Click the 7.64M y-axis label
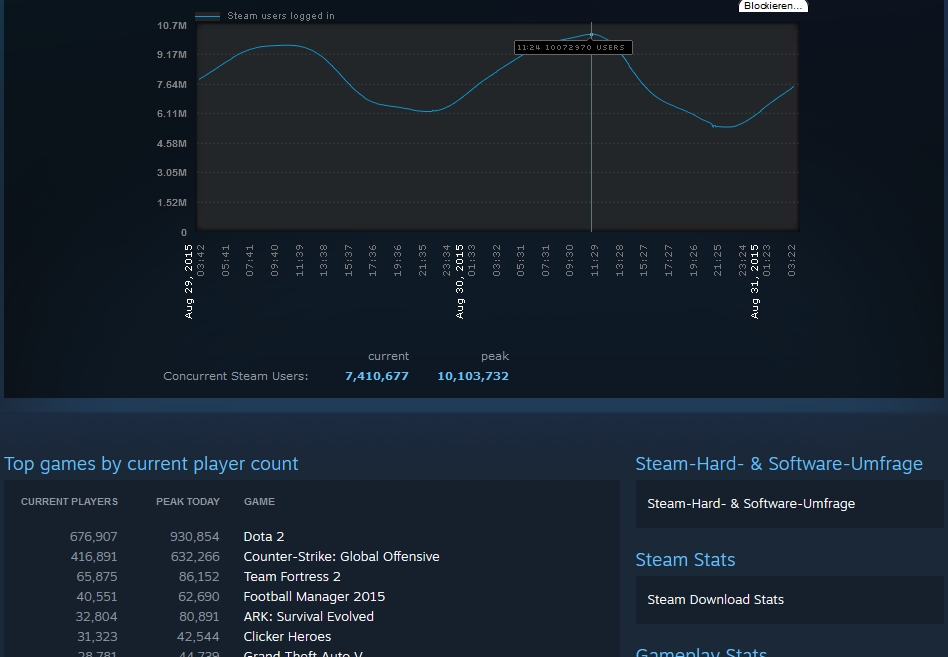 coord(172,85)
